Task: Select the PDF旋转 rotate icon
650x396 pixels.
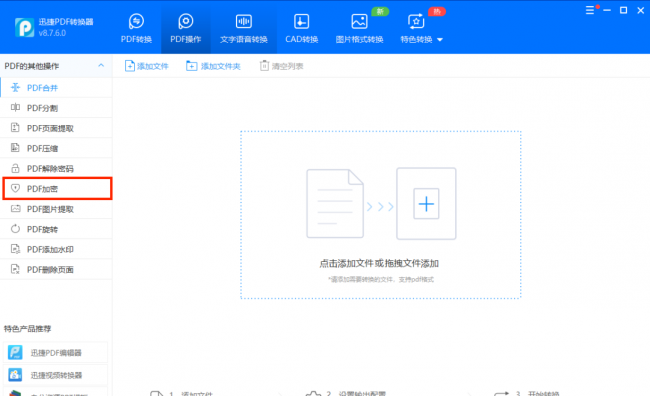Action: (15, 228)
